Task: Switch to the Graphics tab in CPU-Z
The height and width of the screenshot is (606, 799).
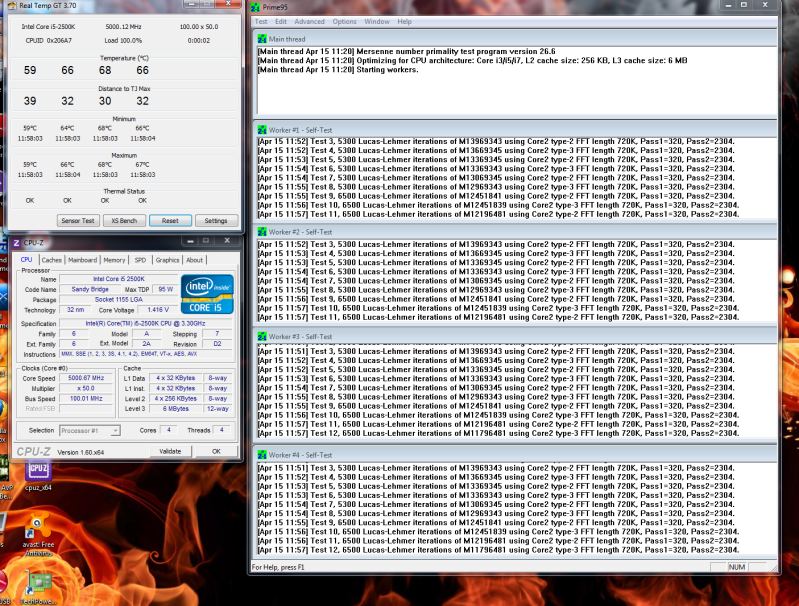Action: coord(168,260)
